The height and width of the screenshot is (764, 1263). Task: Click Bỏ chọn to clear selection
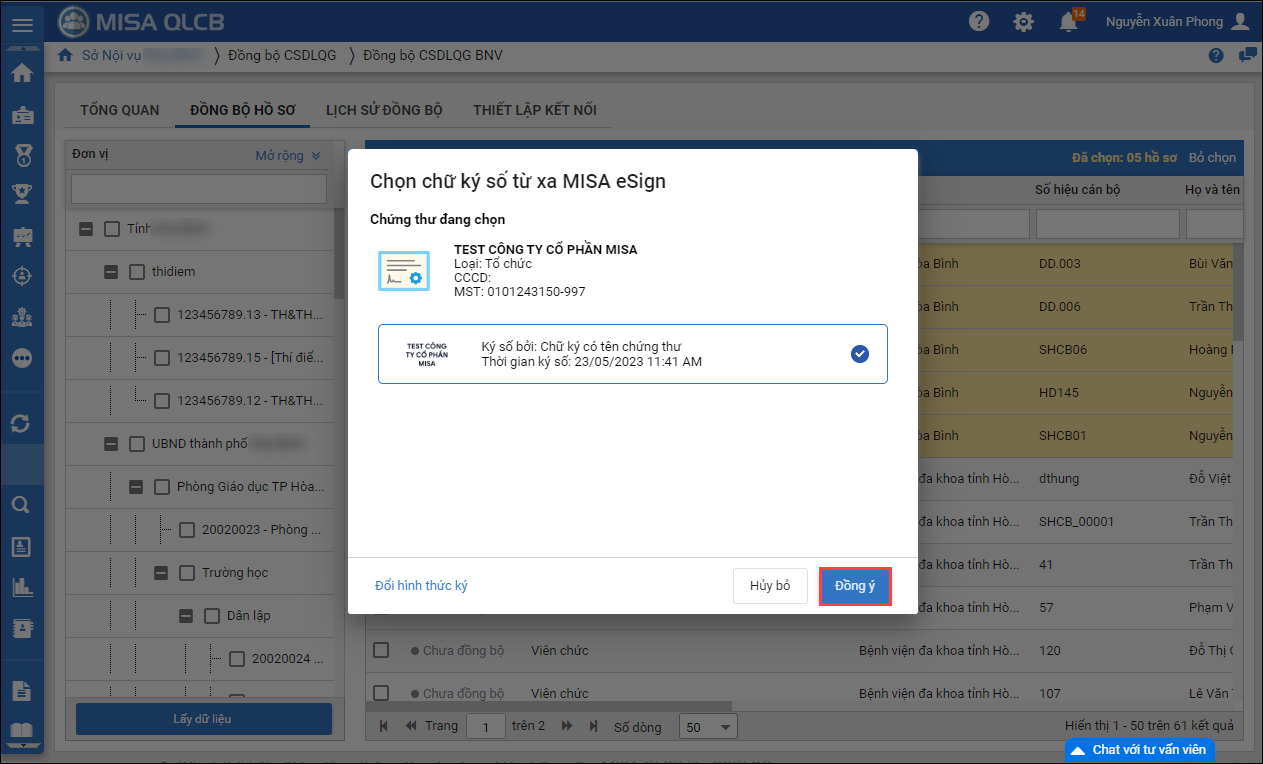[1212, 158]
